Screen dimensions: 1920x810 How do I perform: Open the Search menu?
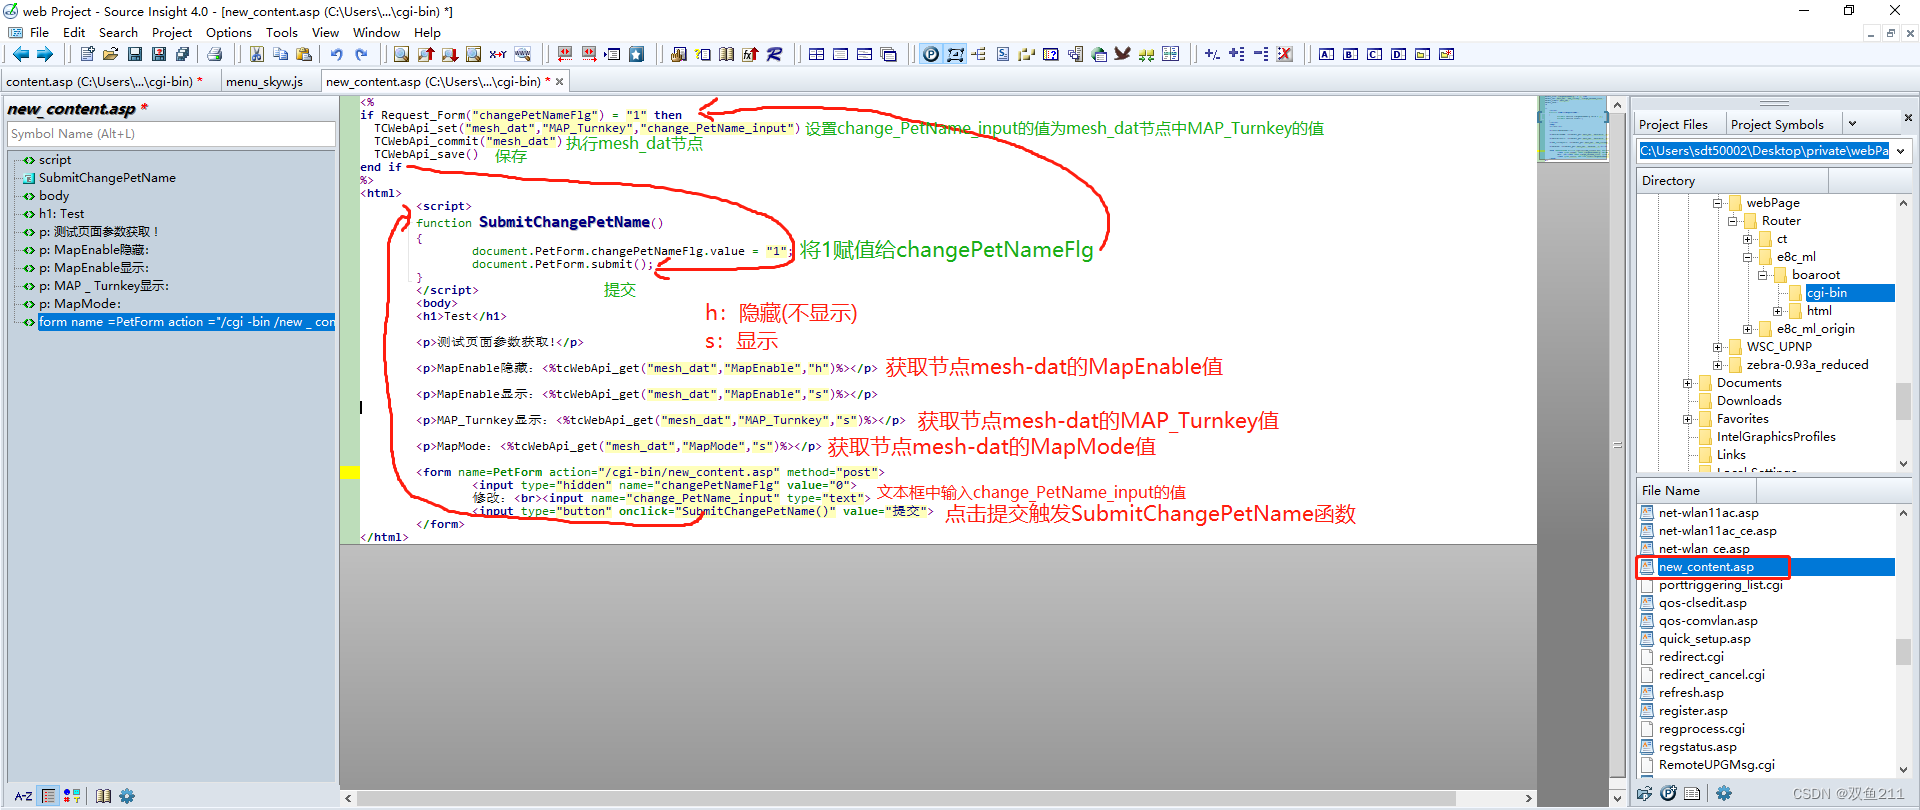tap(118, 32)
